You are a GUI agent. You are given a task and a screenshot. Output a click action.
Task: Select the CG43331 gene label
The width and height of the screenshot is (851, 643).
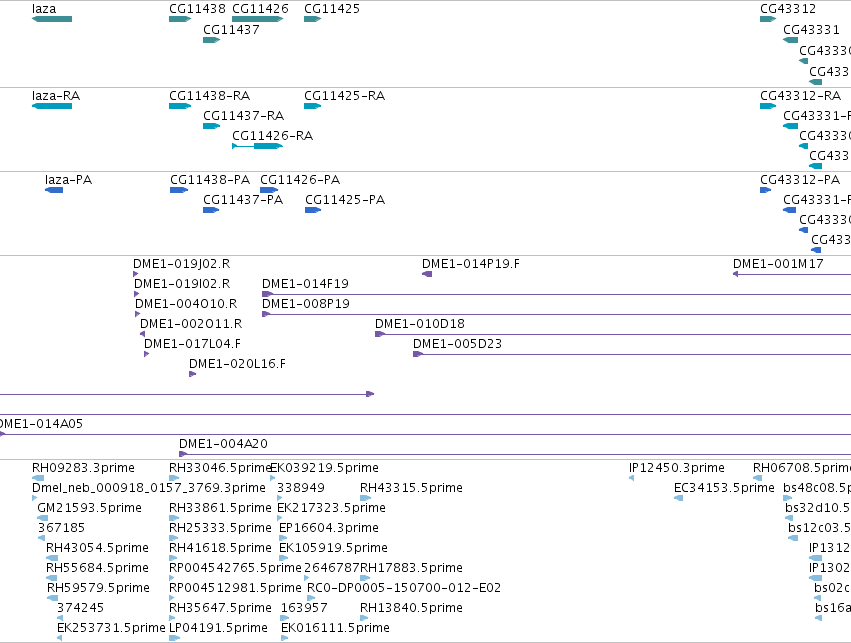[x=811, y=30]
